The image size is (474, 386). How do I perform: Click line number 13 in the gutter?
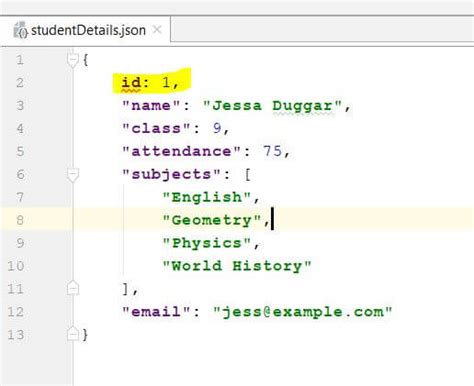click(16, 334)
